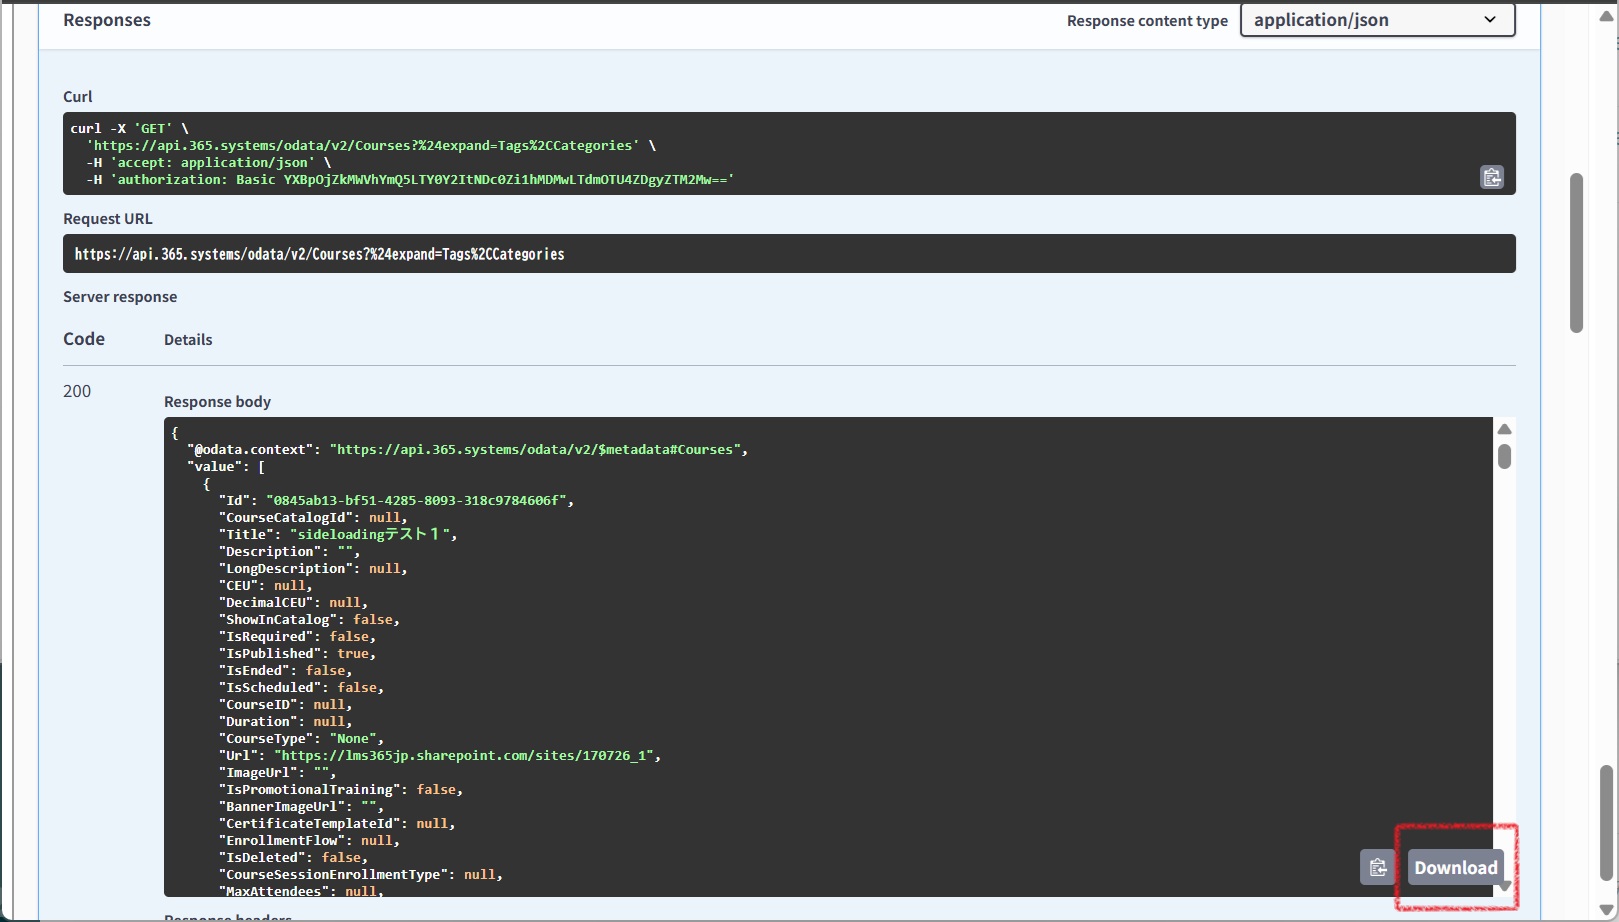Click the Code column header
1619x922 pixels.
[x=84, y=339]
